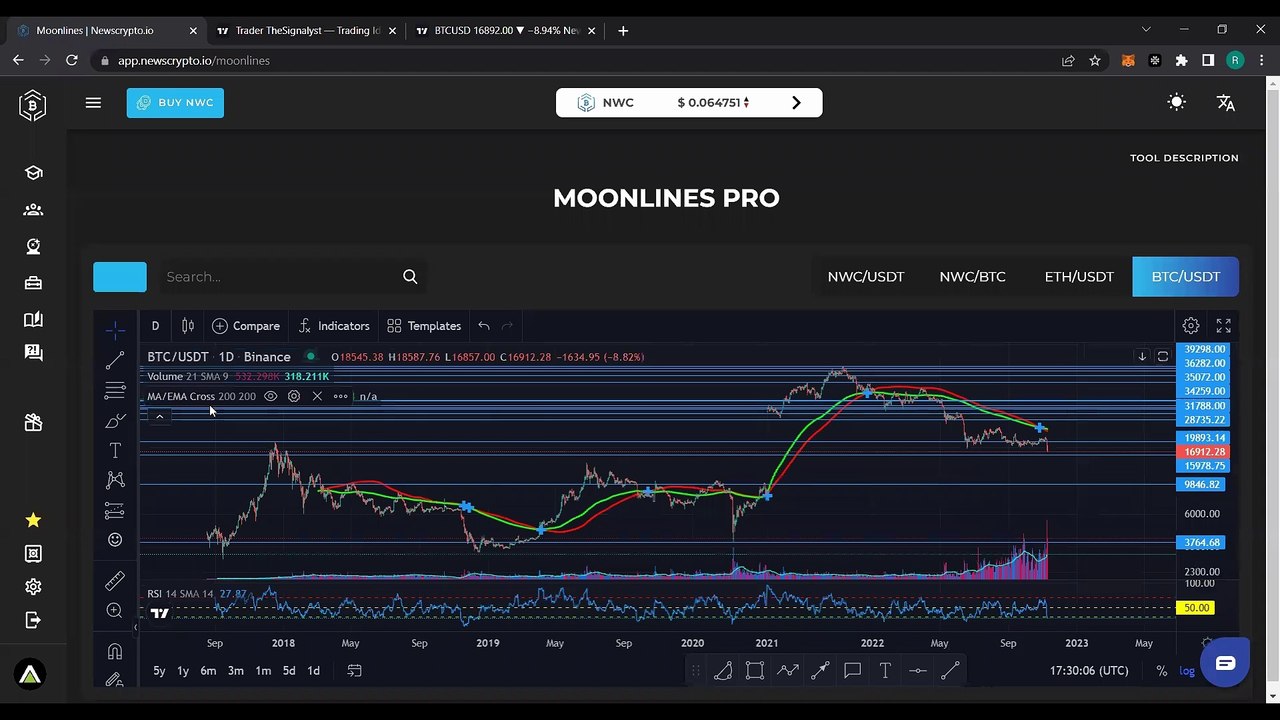Open timezone selector showing 17:30:06 (UTC)
Image resolution: width=1280 pixels, height=720 pixels.
[1089, 671]
